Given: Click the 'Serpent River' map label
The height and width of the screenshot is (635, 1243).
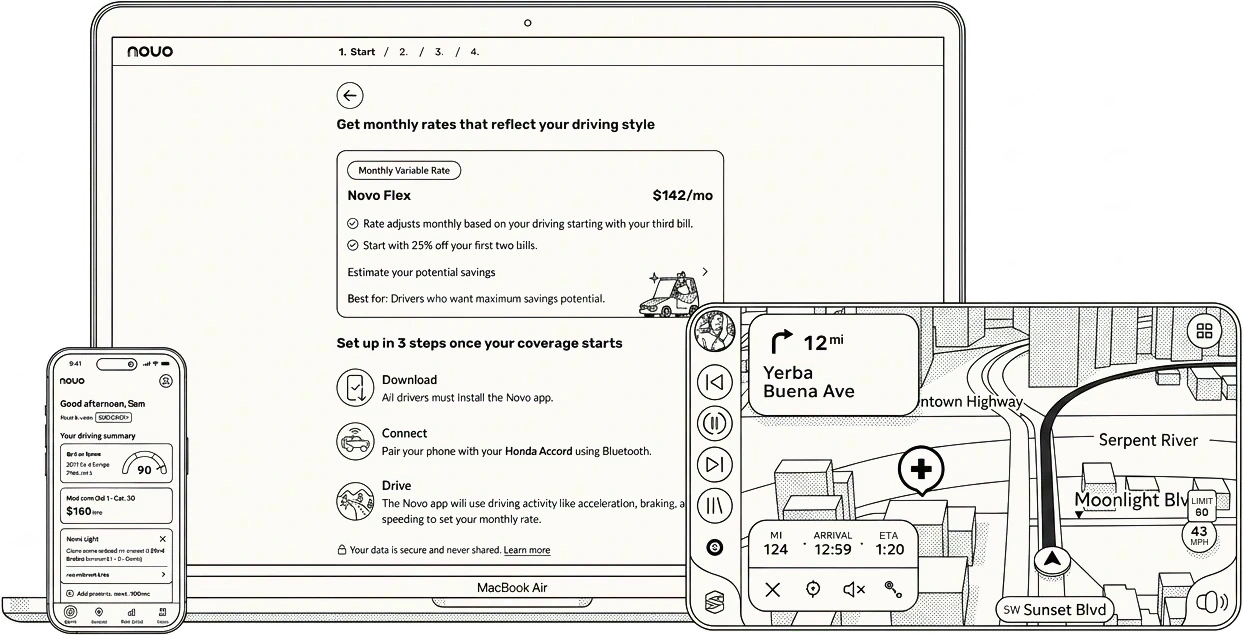Looking at the screenshot, I should 1148,440.
